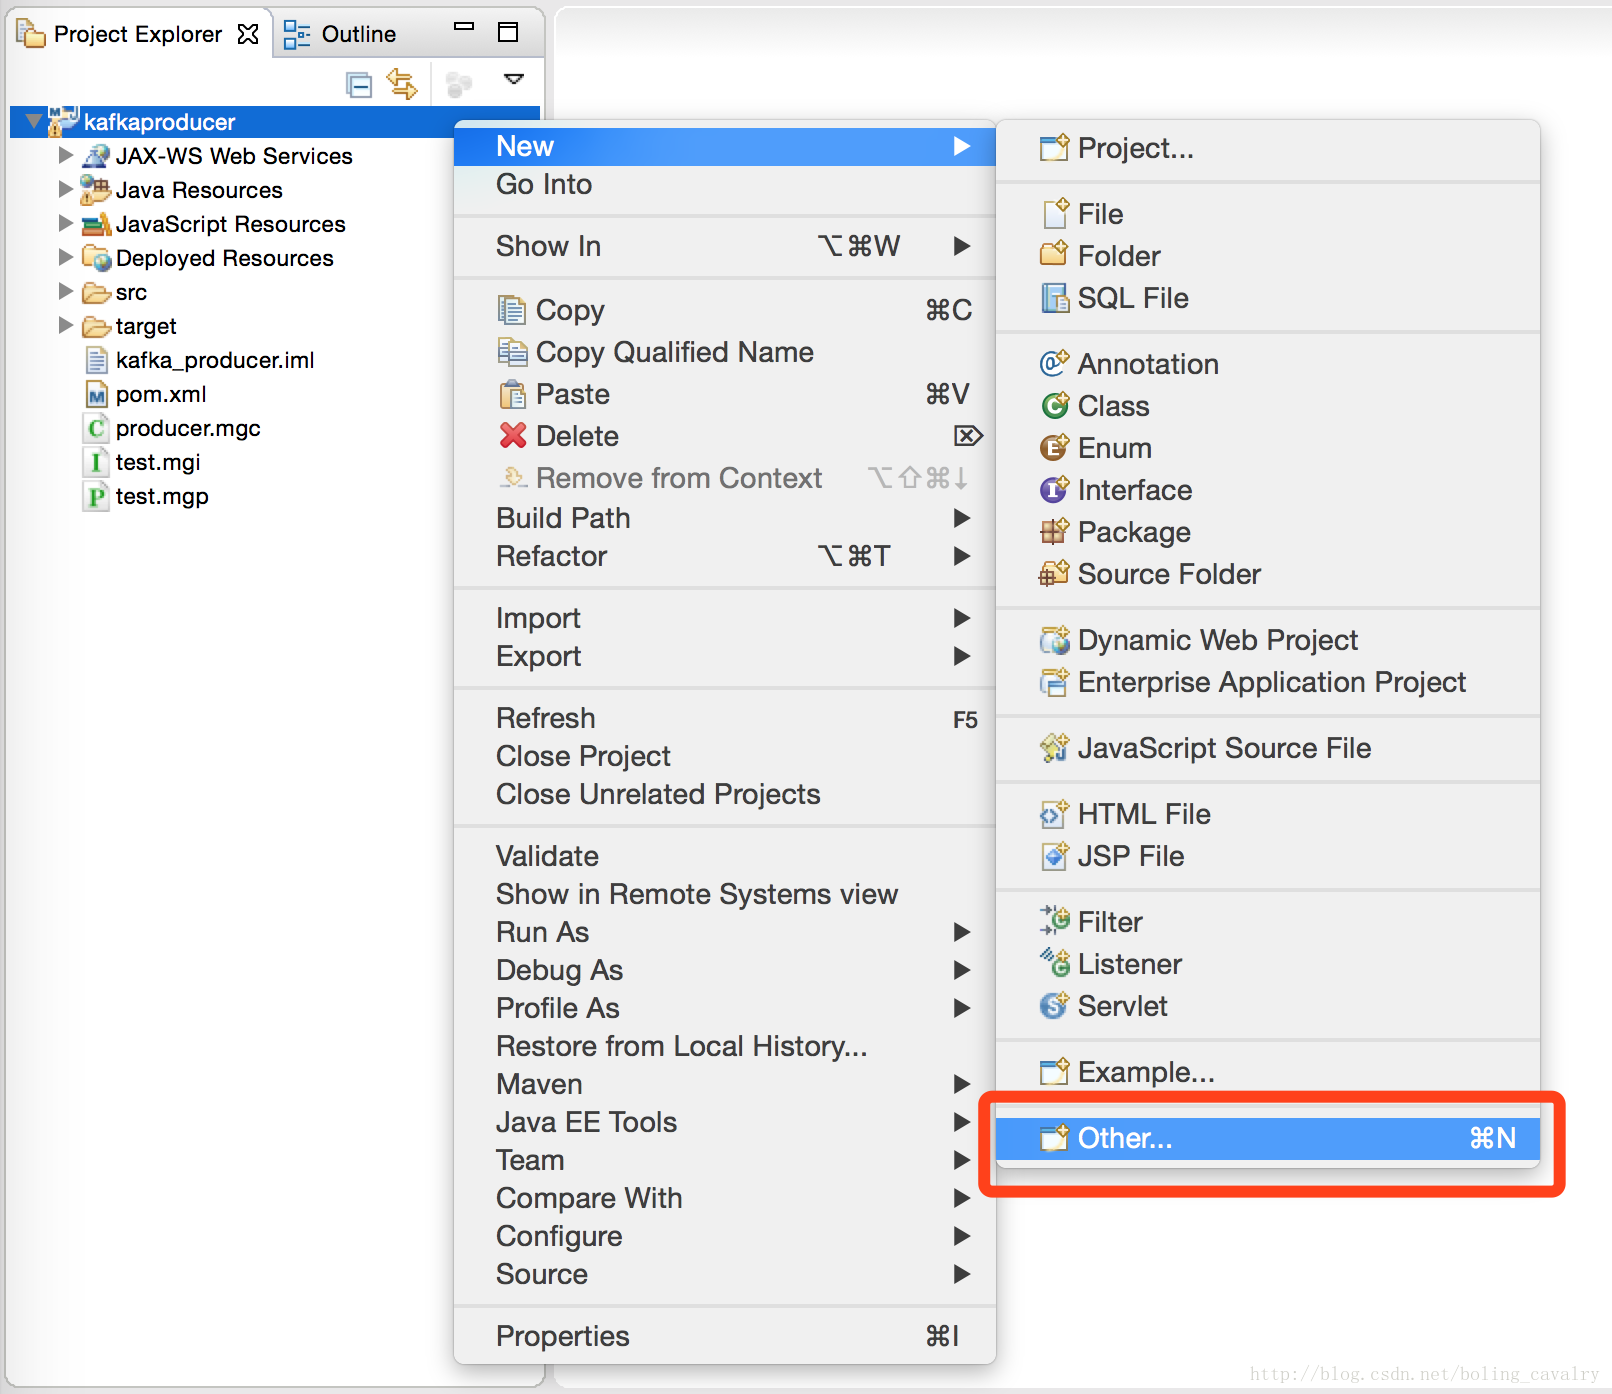1612x1394 pixels.
Task: Open the Import submenu
Action: 725,618
